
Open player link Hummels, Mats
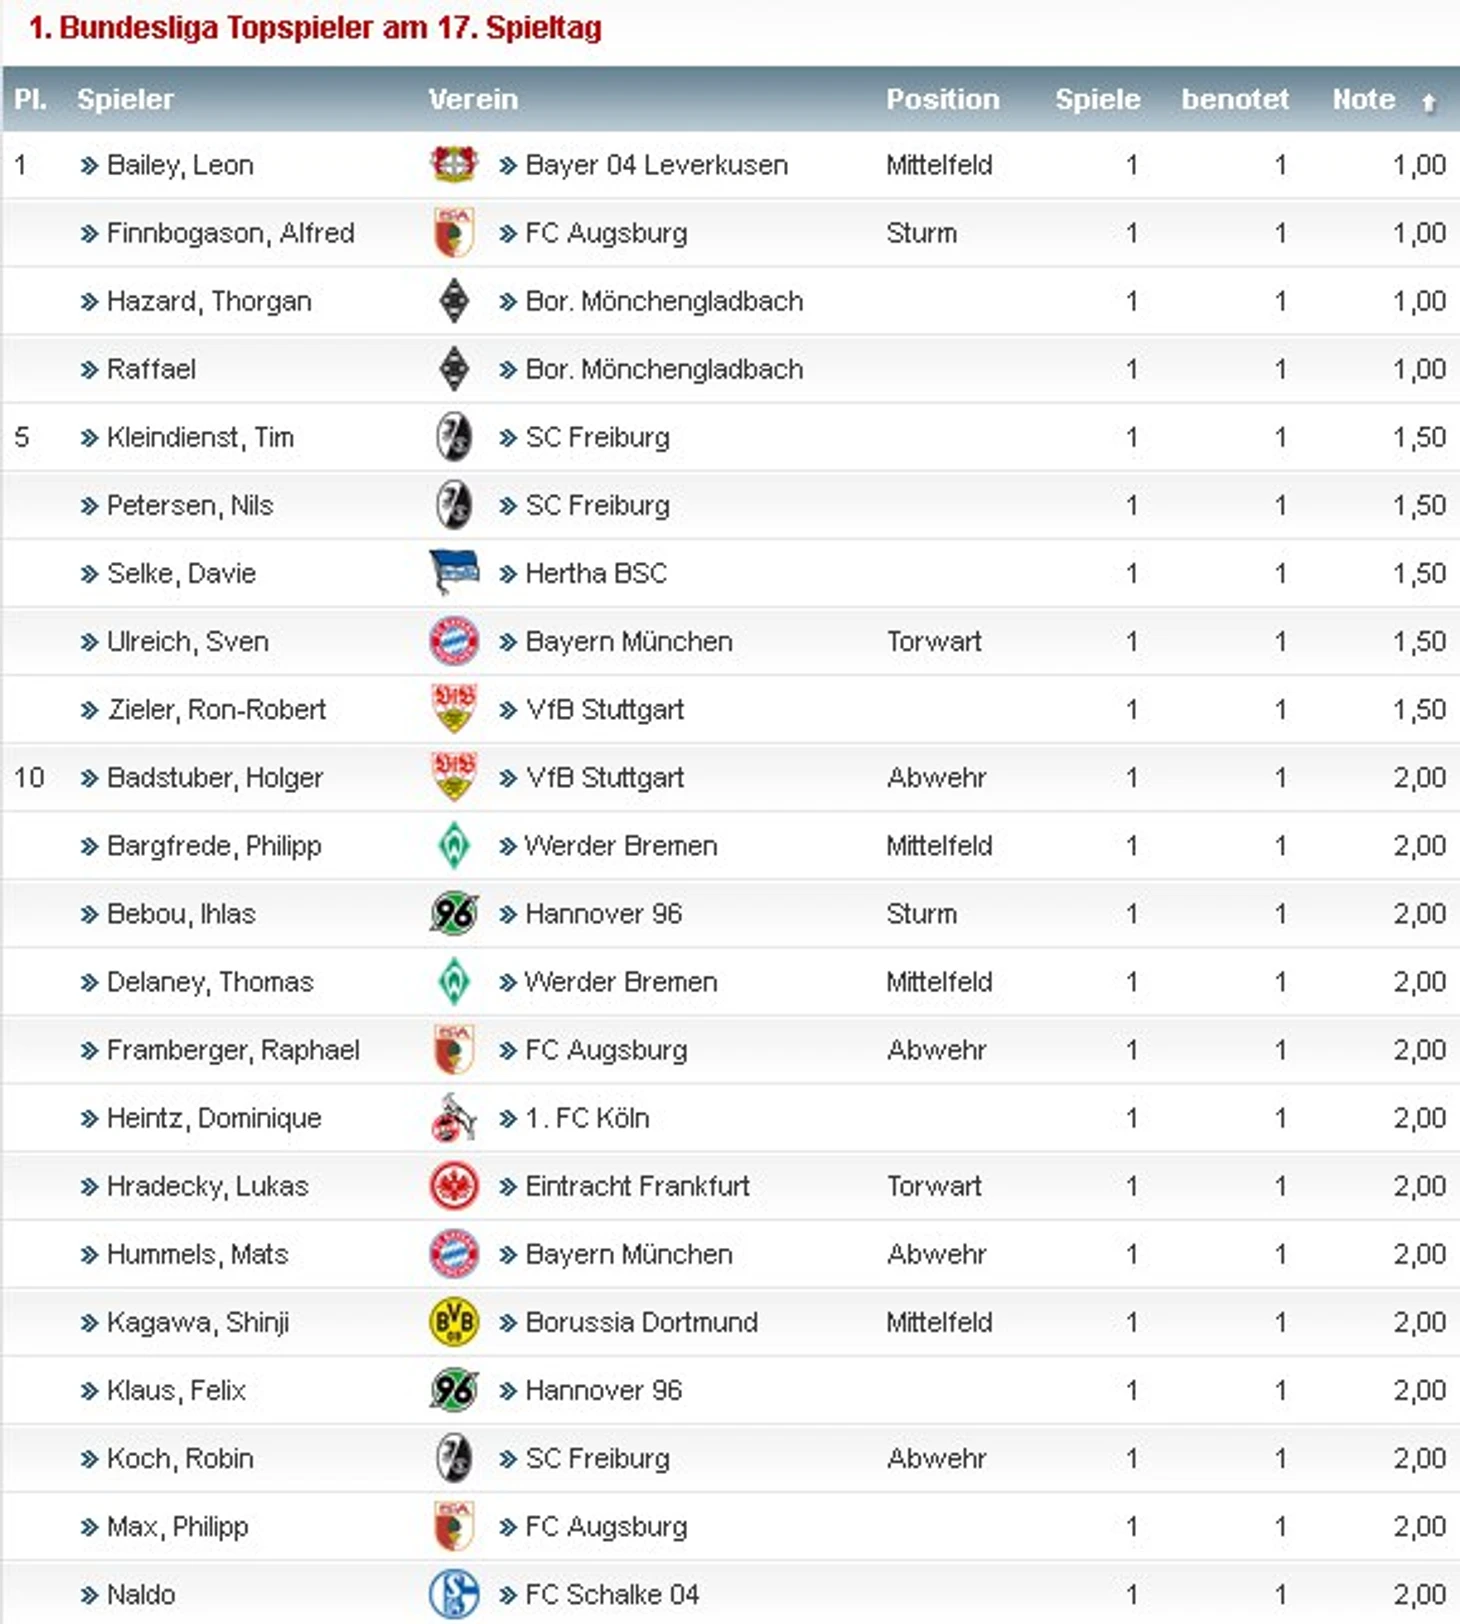197,1254
